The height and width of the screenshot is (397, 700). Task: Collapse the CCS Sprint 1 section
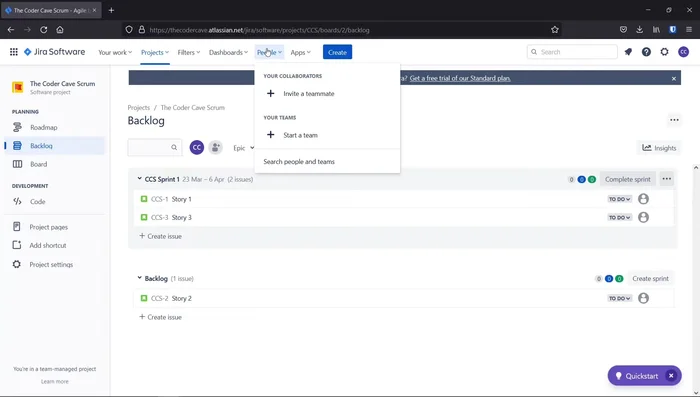(x=139, y=179)
